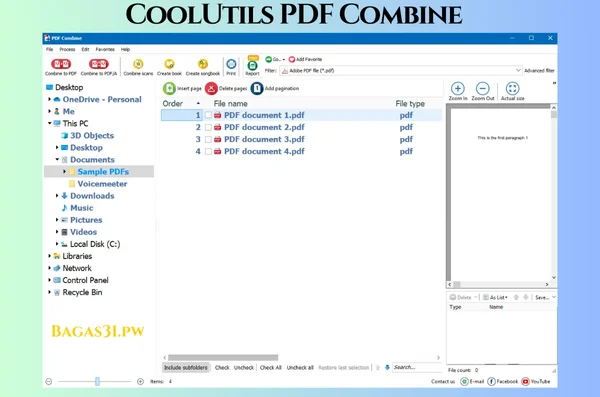Open the YouTube contact icon
This screenshot has height=397, width=600.
click(x=525, y=381)
